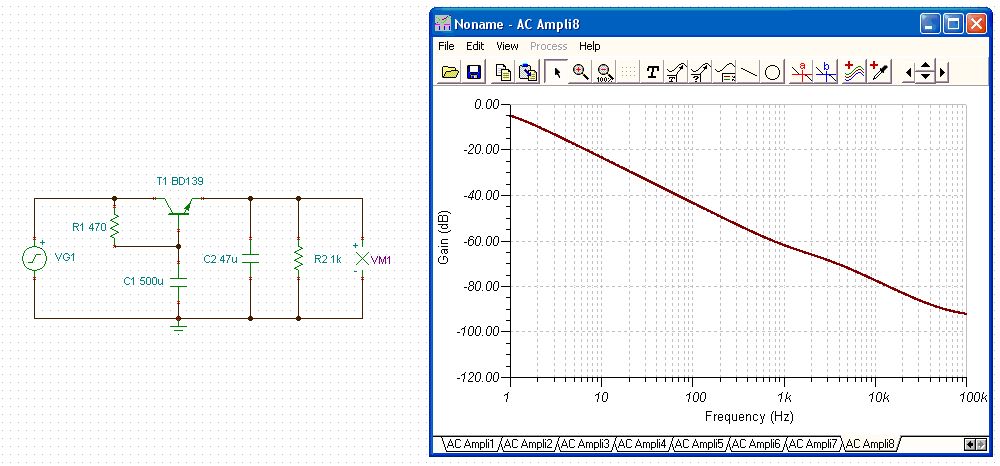Click the 'VM1' label text
The width and height of the screenshot is (1000, 466).
coord(381,260)
